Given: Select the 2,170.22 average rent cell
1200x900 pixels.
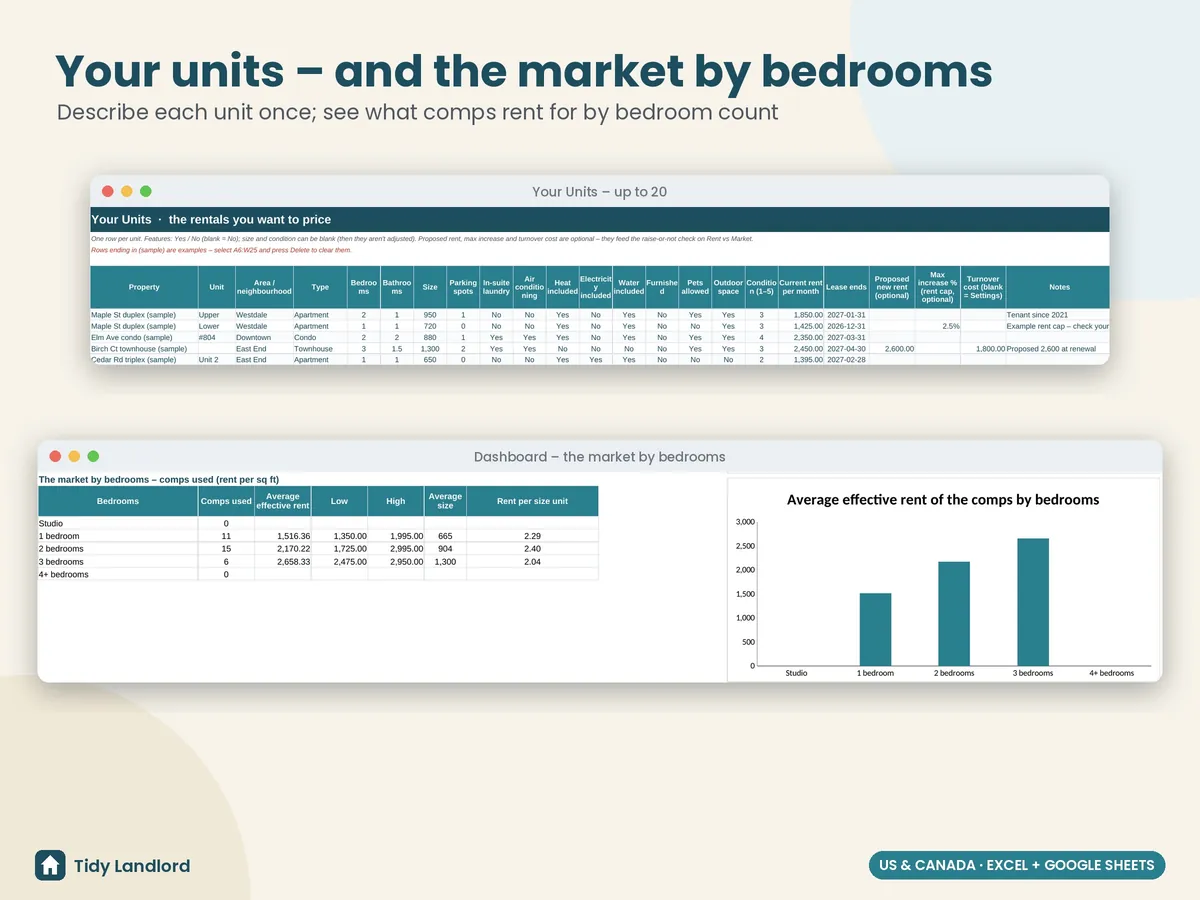Looking at the screenshot, I should click(x=283, y=549).
